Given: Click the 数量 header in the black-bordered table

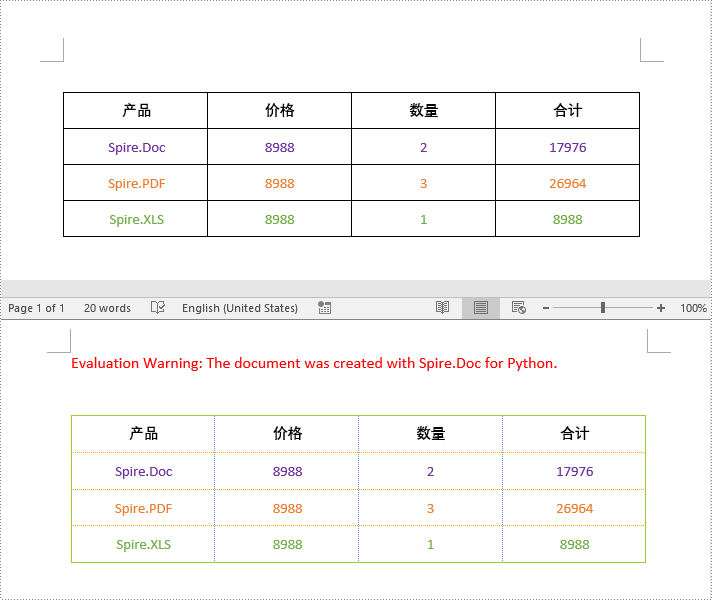Looking at the screenshot, I should coord(424,110).
